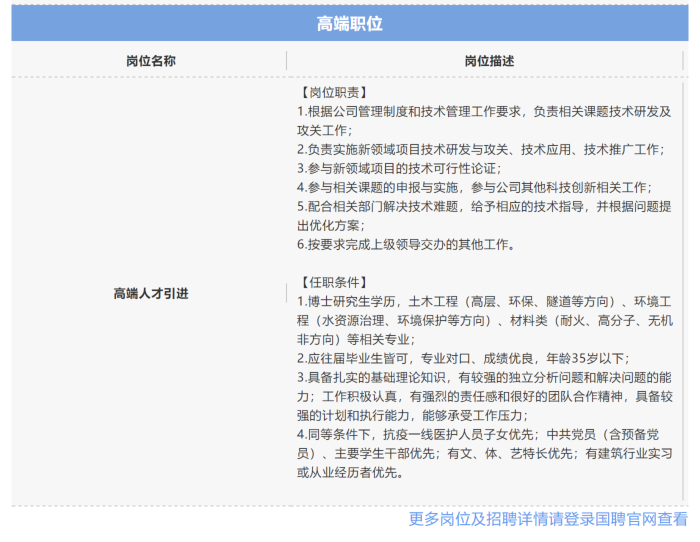Click the line 5.配合相关部门解决技术难题
This screenshot has width=700, height=542.
point(484,206)
